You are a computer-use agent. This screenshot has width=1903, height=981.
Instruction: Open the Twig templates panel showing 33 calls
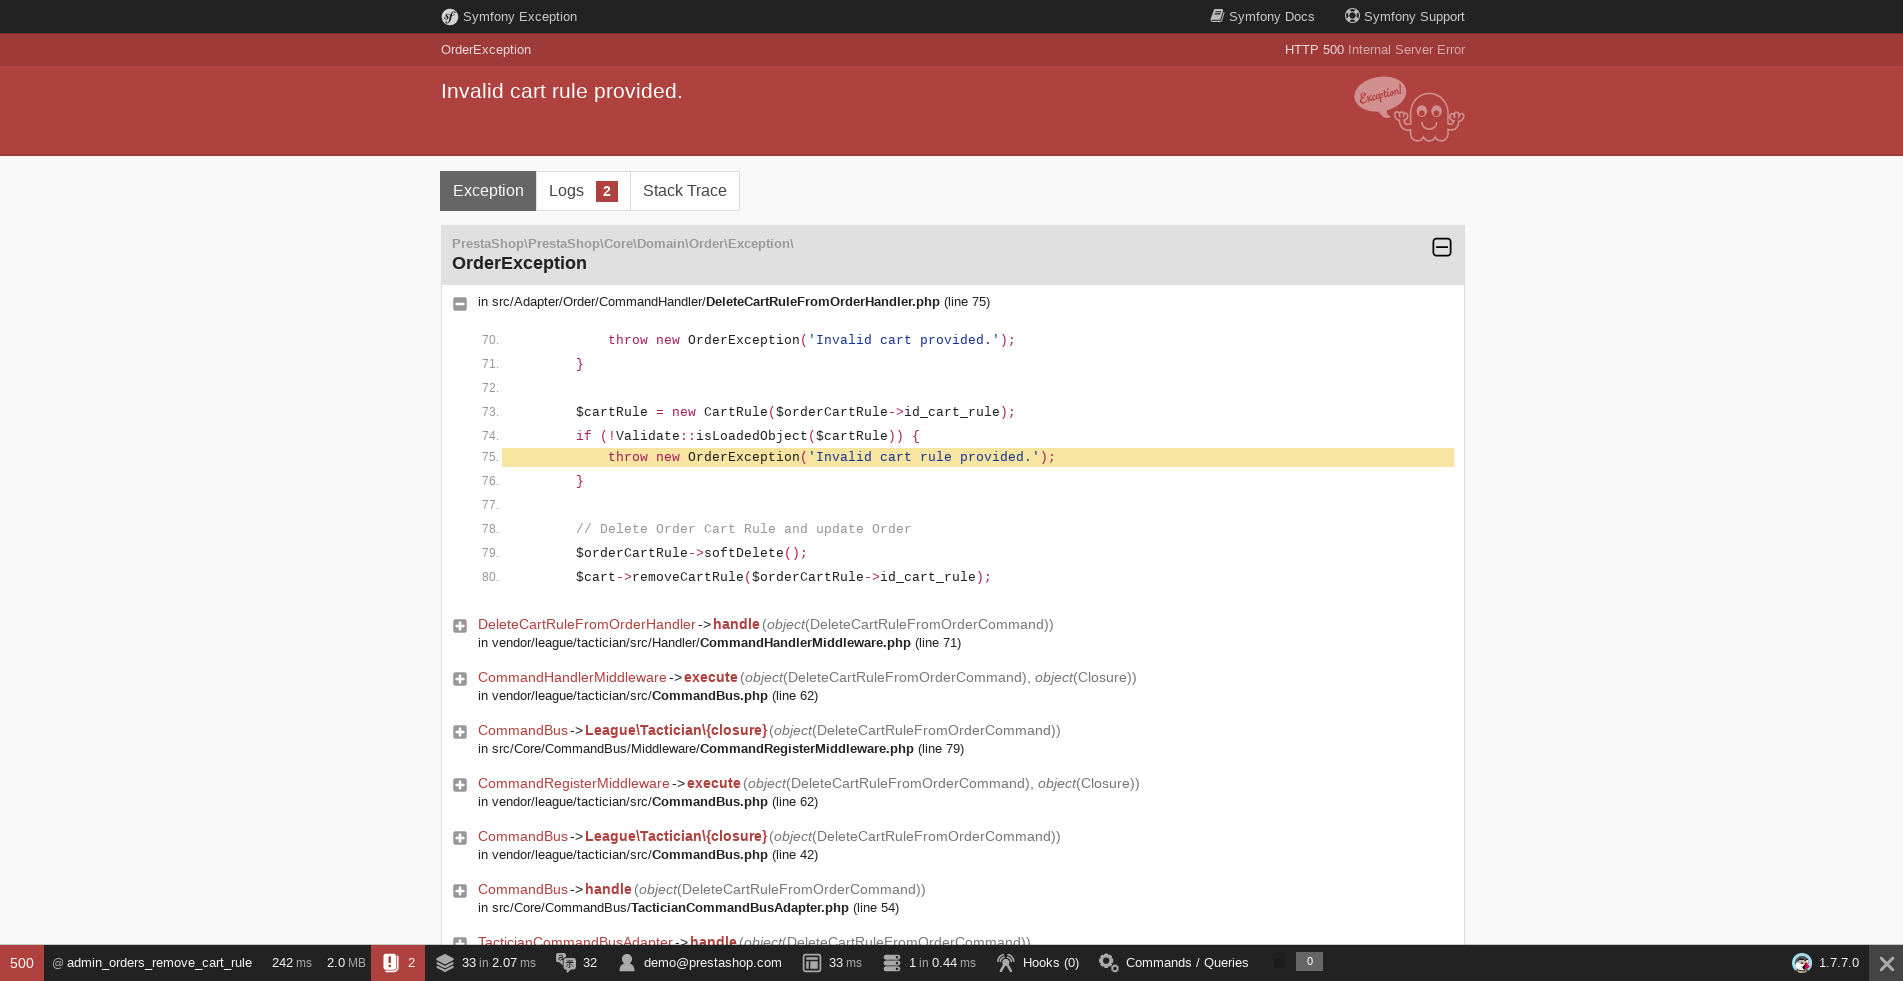[x=486, y=962]
